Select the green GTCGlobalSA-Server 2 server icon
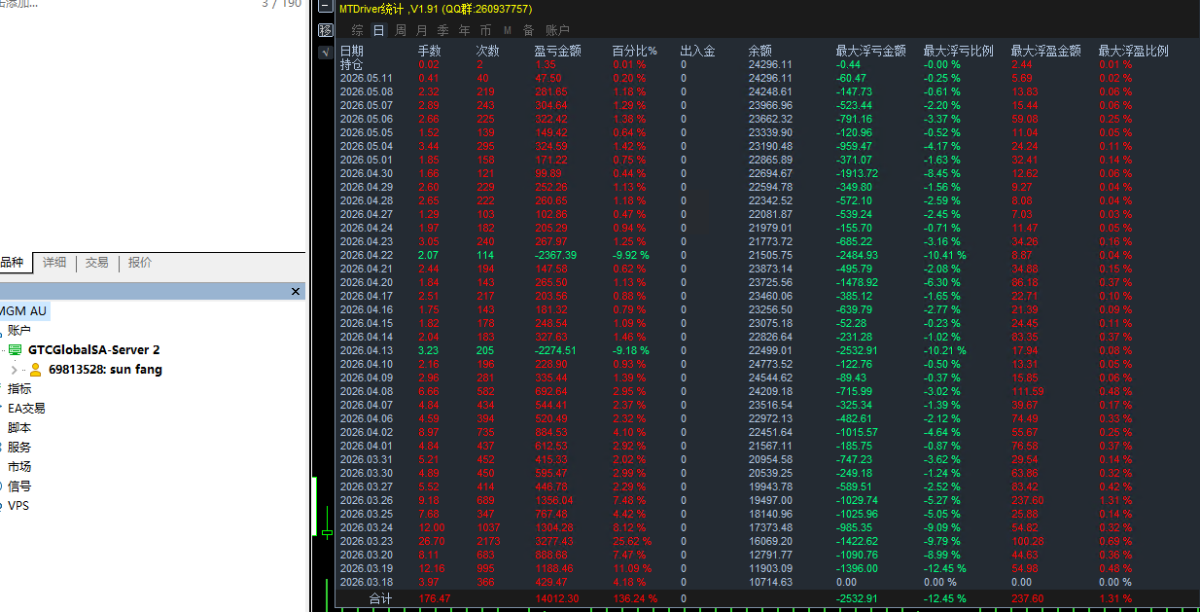Image resolution: width=1200 pixels, height=612 pixels. tap(15, 350)
